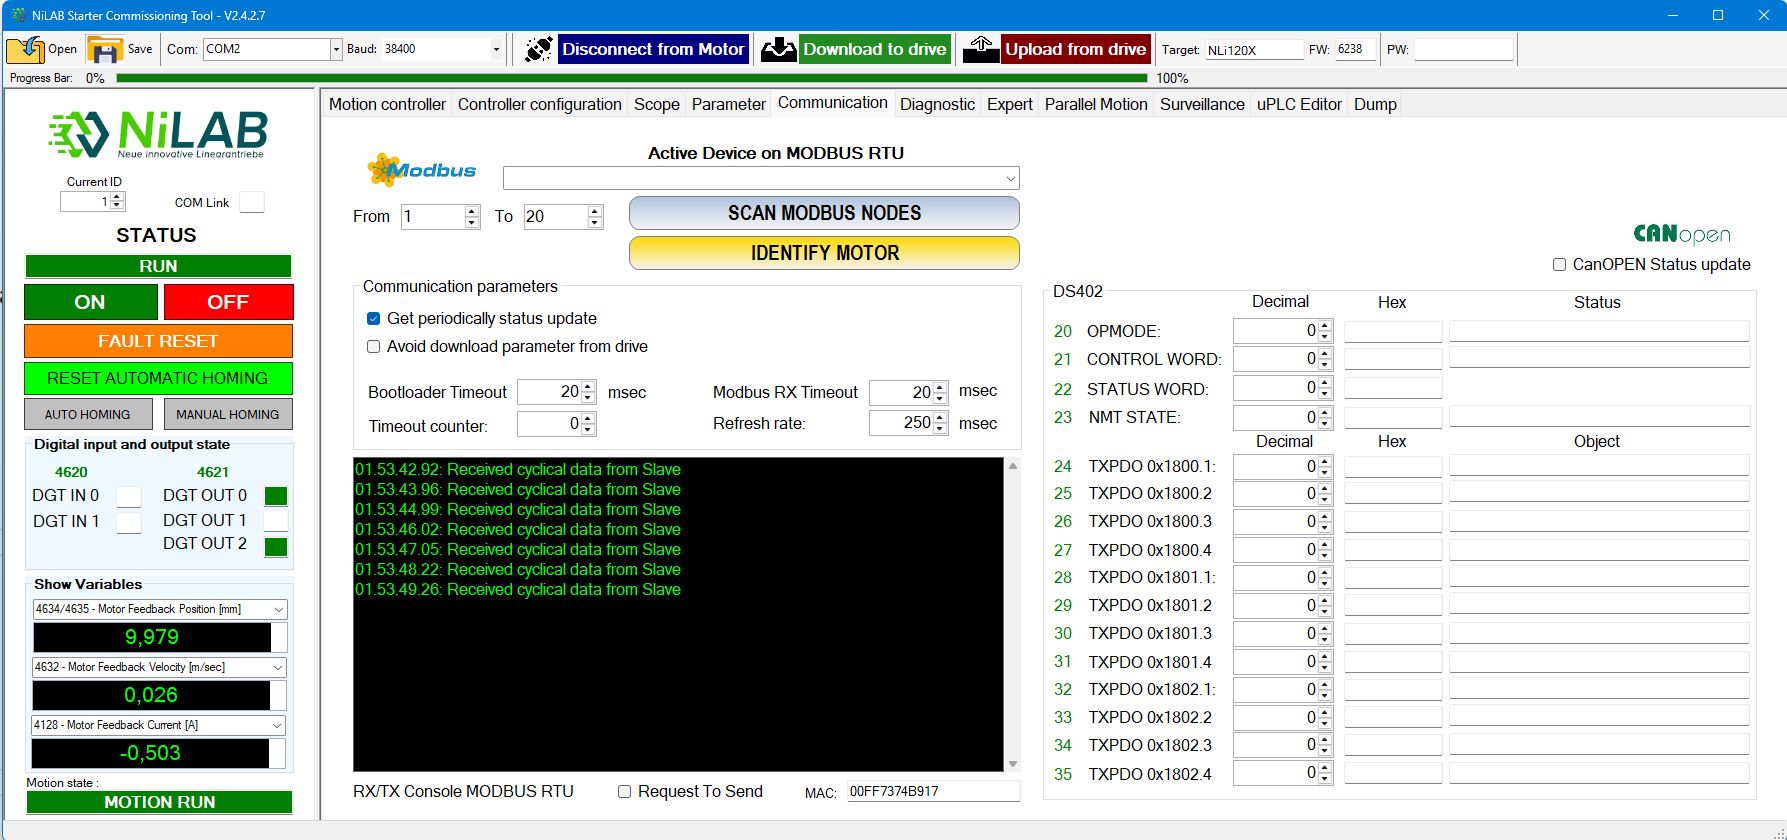Viewport: 1787px width, 840px height.
Task: Click the CANopen logo
Action: pos(1681,234)
